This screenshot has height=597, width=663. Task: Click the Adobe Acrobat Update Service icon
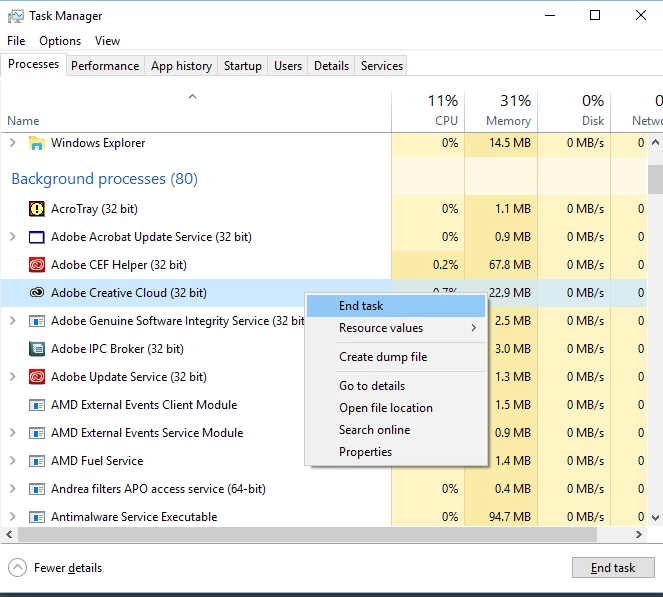tap(37, 237)
